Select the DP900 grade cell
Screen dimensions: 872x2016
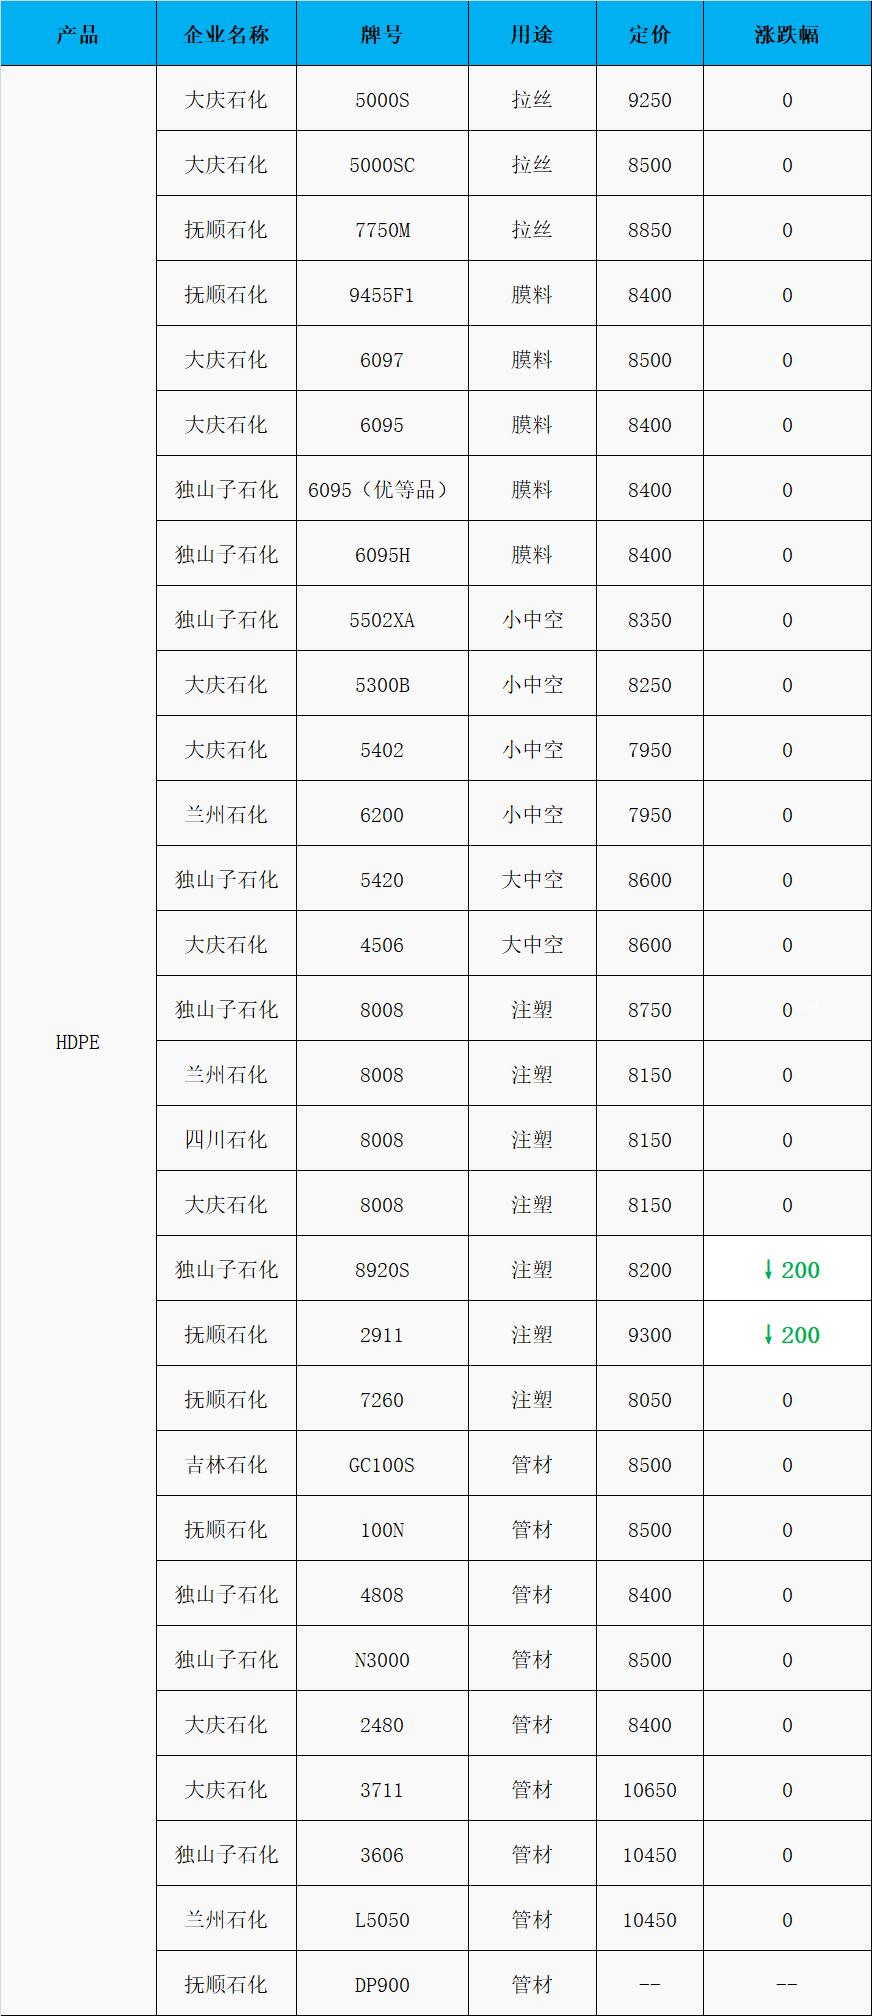(382, 1985)
